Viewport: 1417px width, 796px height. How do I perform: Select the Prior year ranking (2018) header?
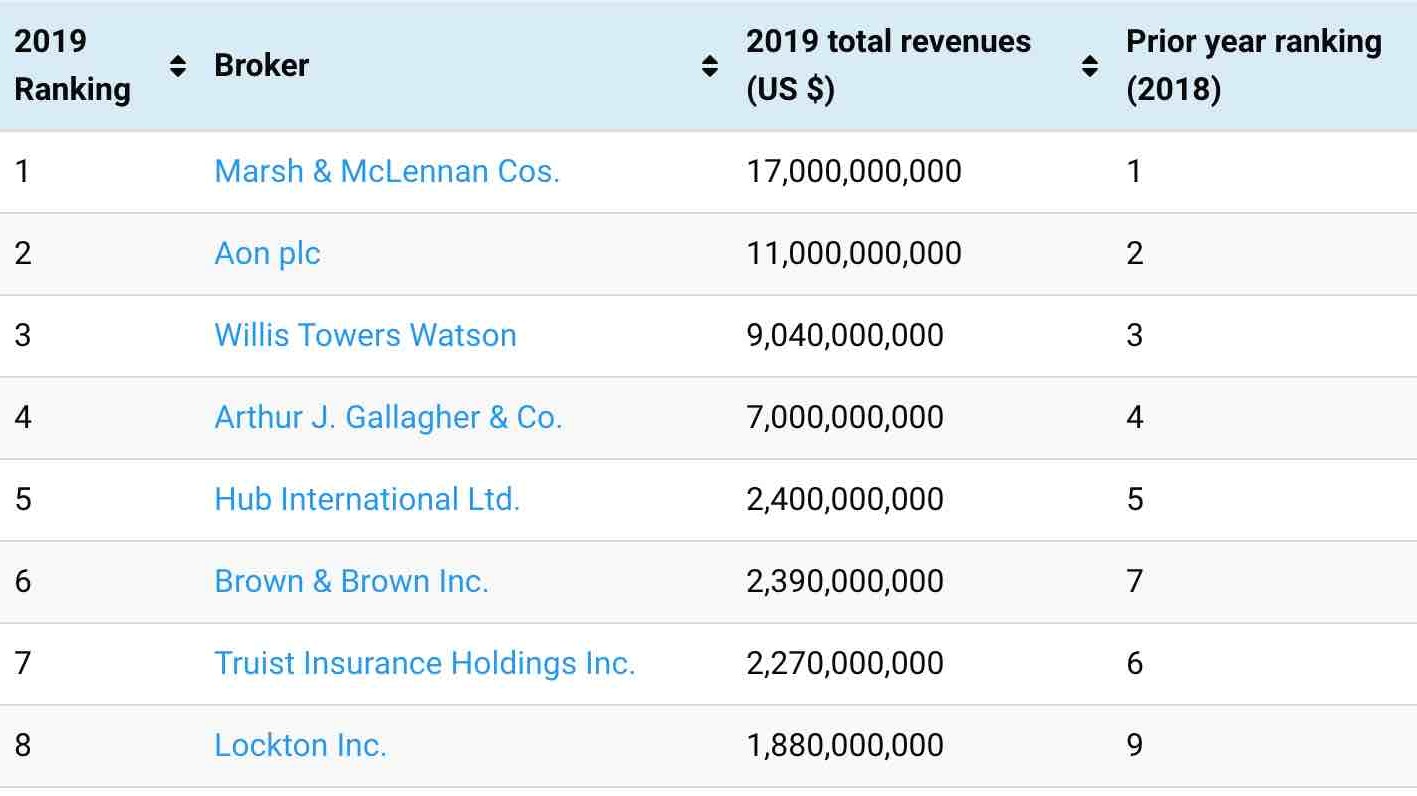(x=1254, y=66)
